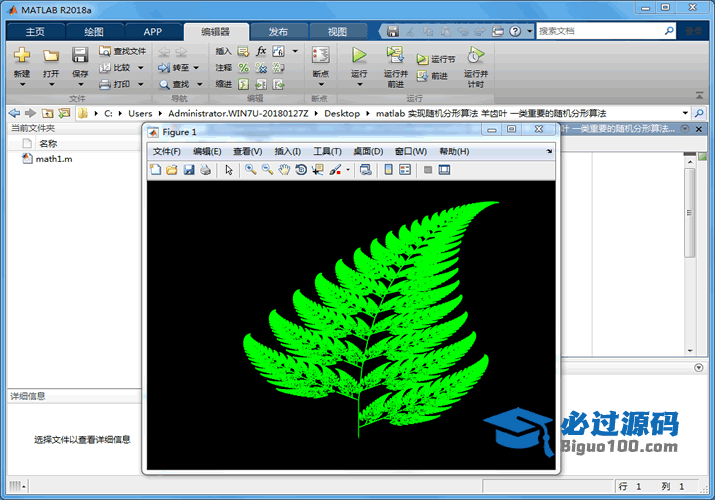Toggle the Edit Plot arrow tool
This screenshot has width=715, height=500.
(x=229, y=170)
